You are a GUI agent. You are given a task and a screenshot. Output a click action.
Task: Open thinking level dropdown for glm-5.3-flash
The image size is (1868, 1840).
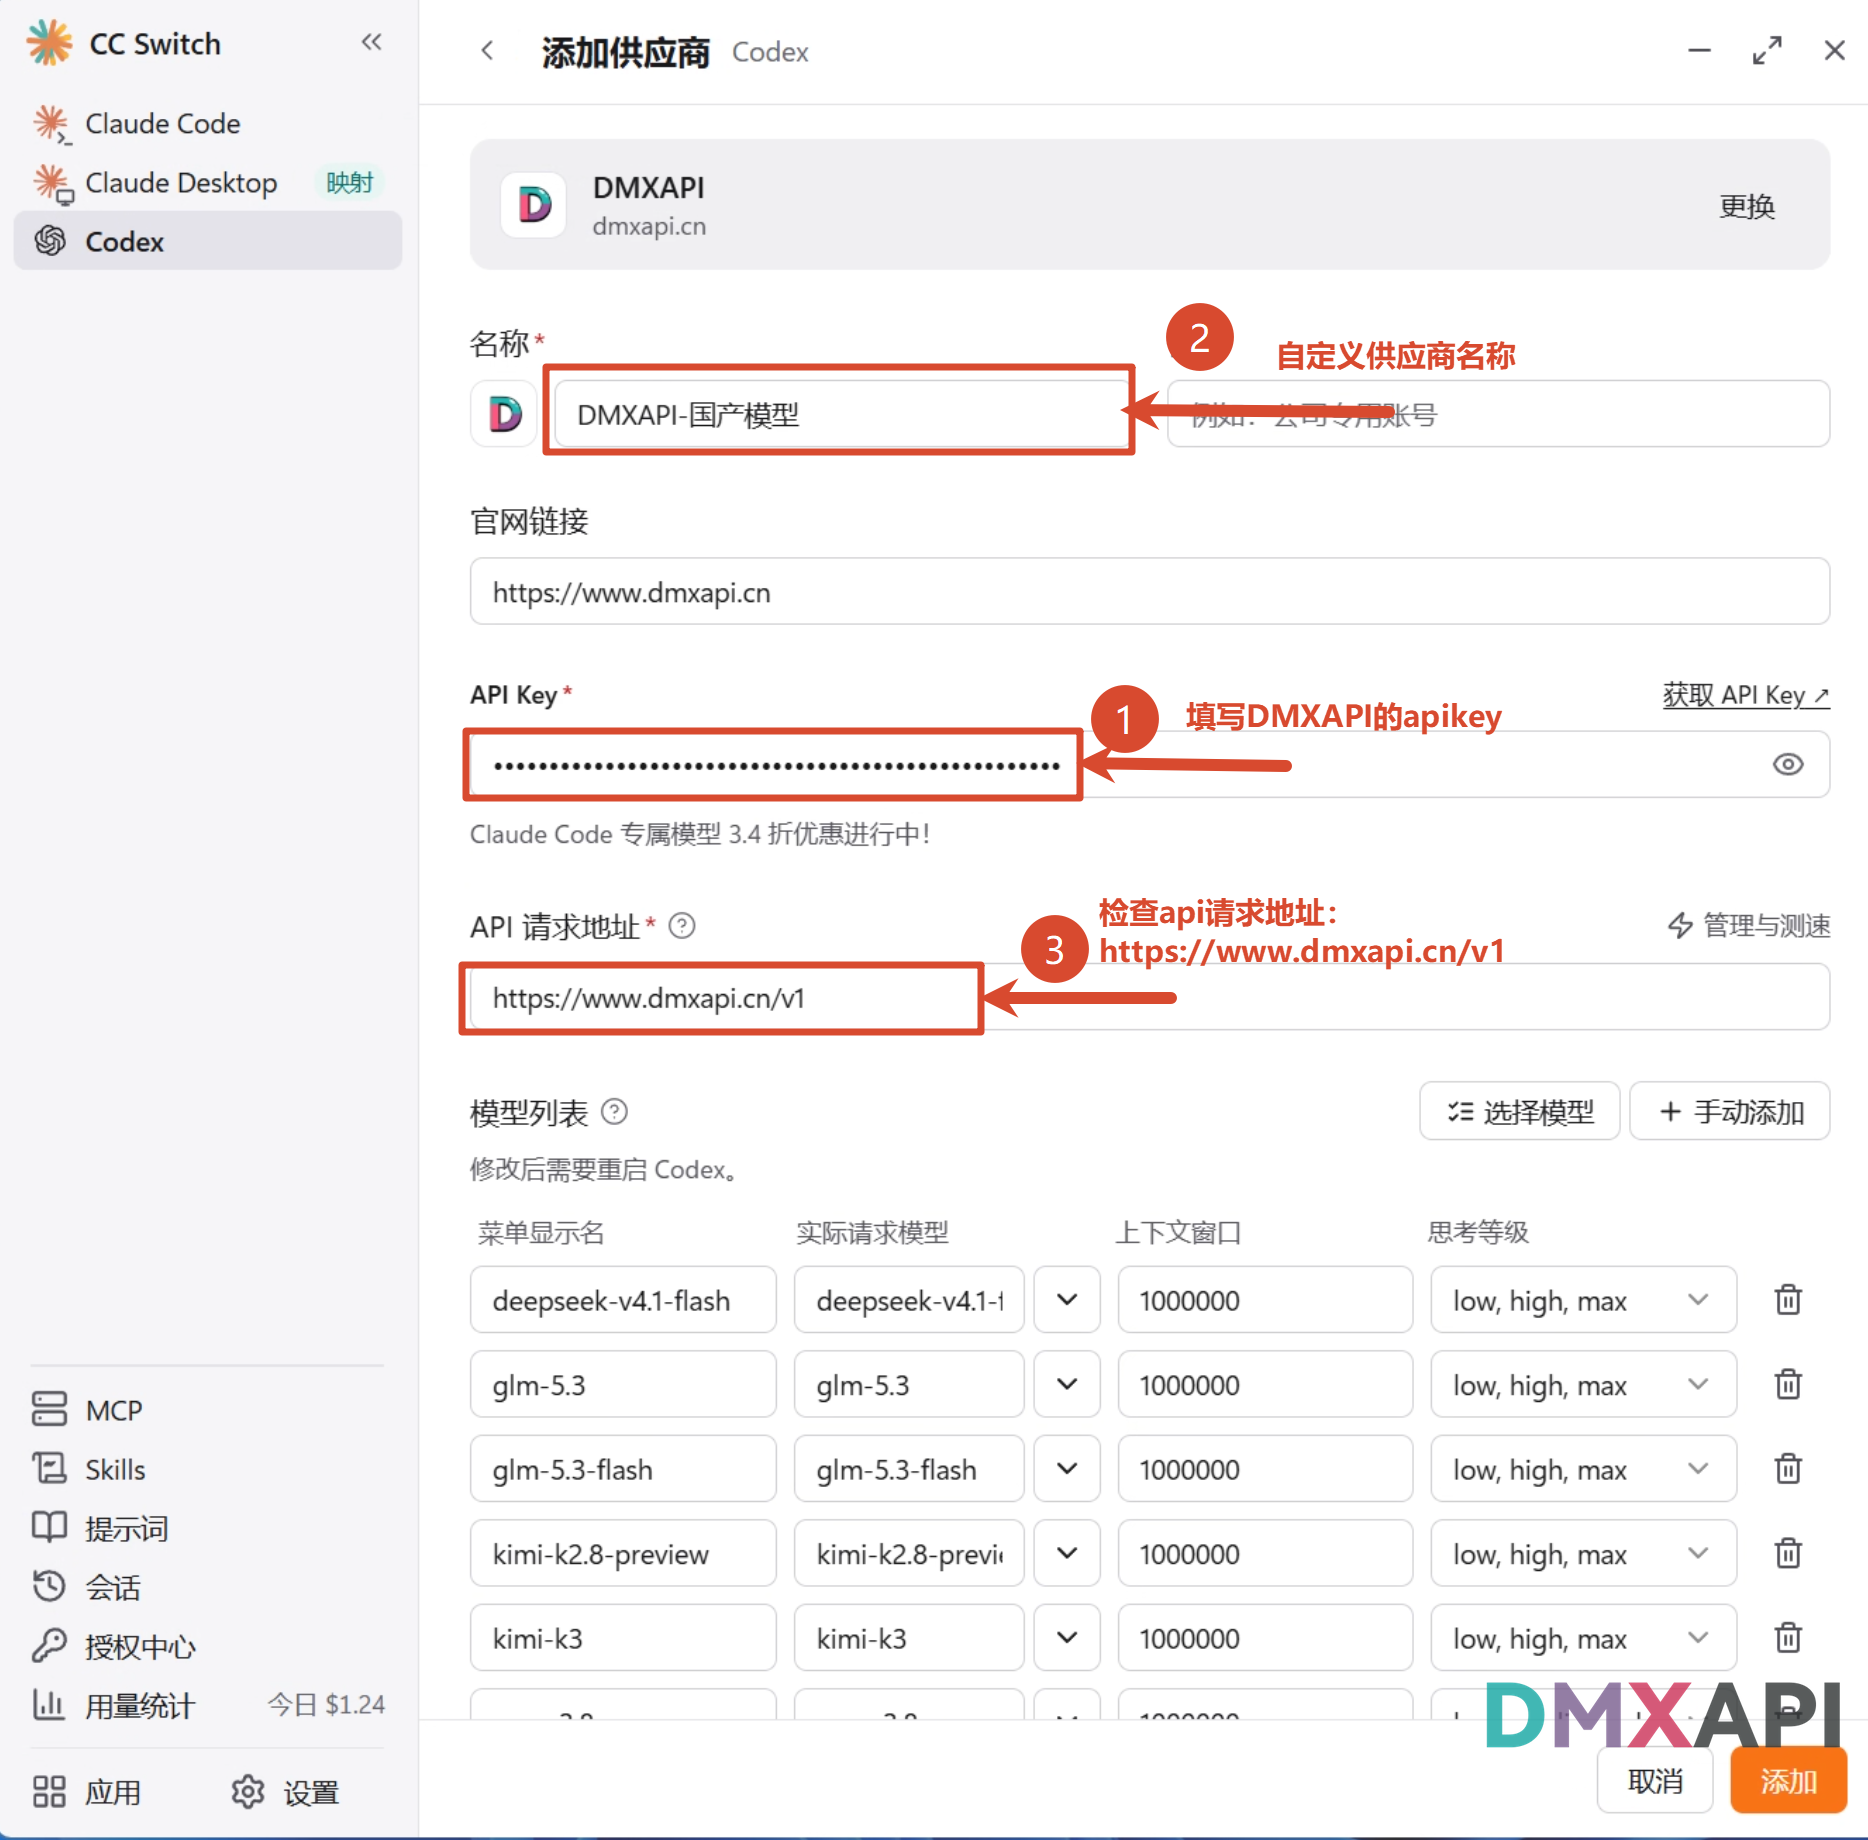pos(1583,1468)
